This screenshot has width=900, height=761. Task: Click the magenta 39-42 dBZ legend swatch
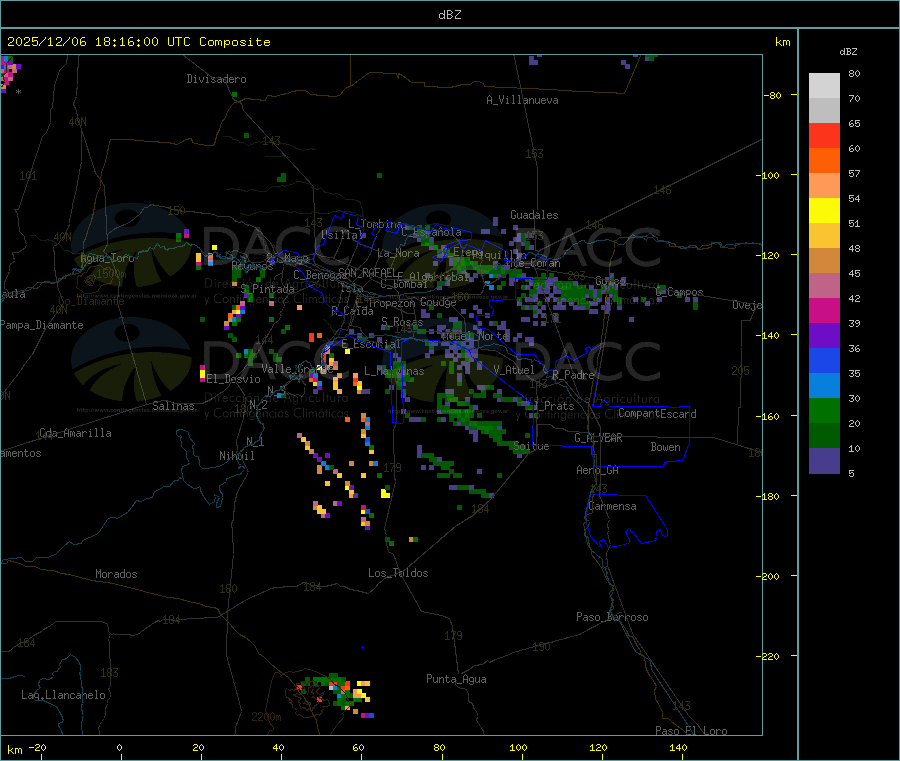pyautogui.click(x=824, y=310)
